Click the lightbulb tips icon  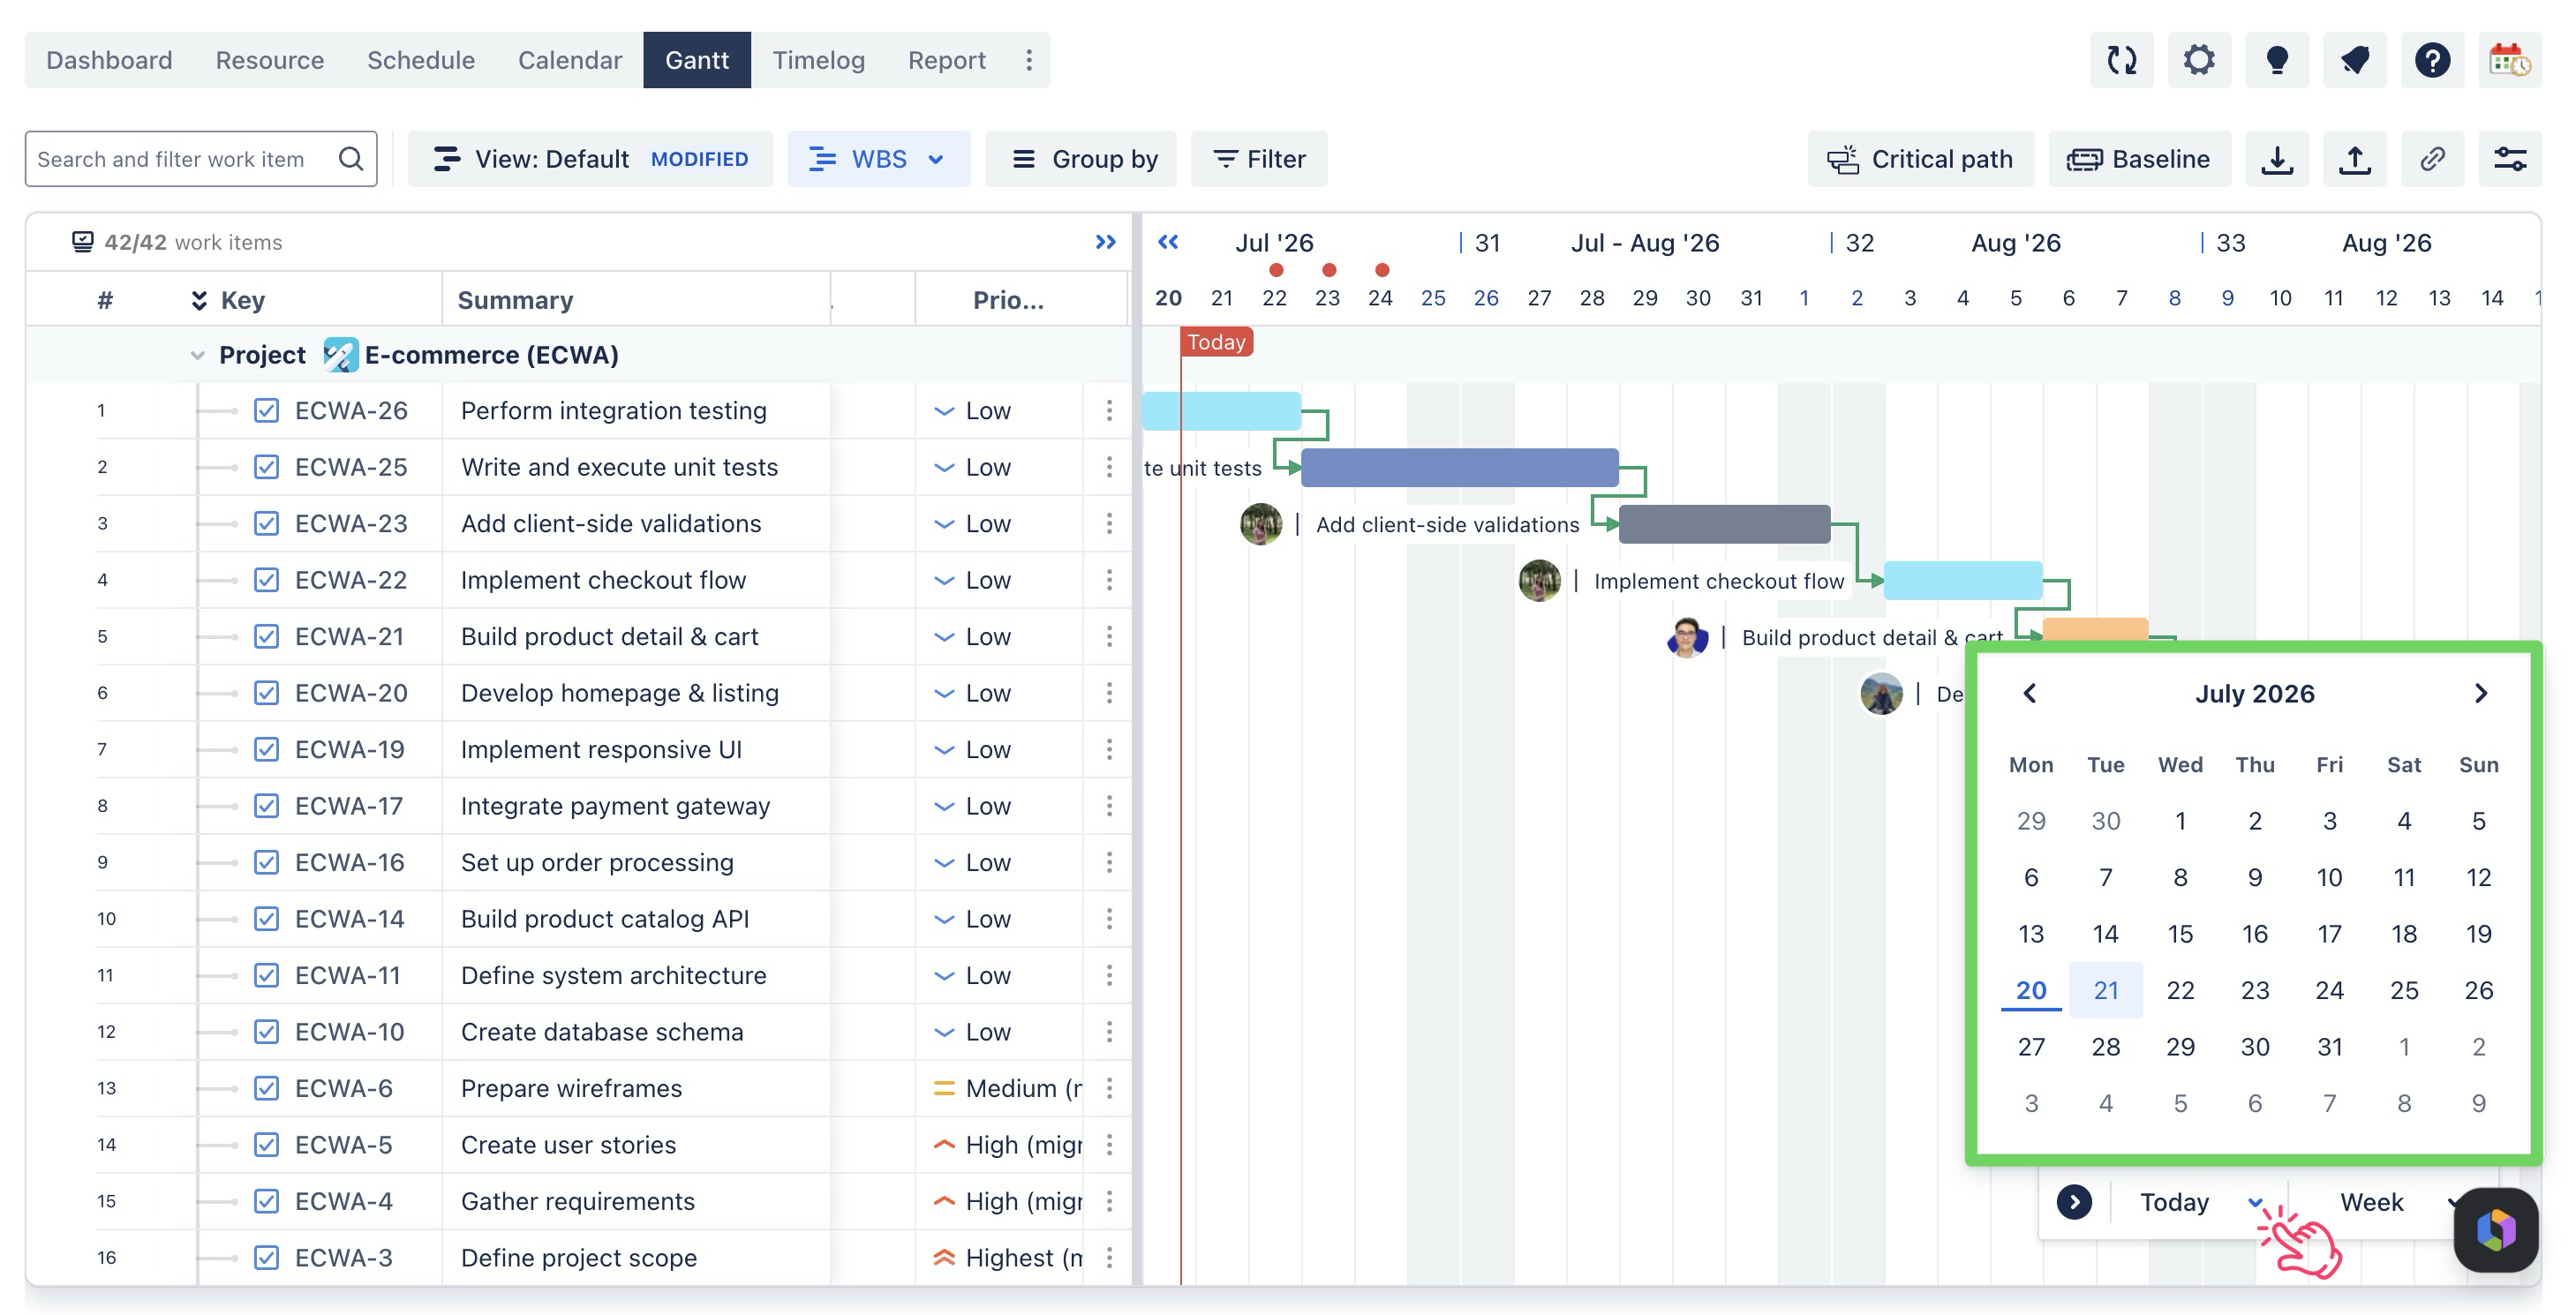(x=2276, y=60)
